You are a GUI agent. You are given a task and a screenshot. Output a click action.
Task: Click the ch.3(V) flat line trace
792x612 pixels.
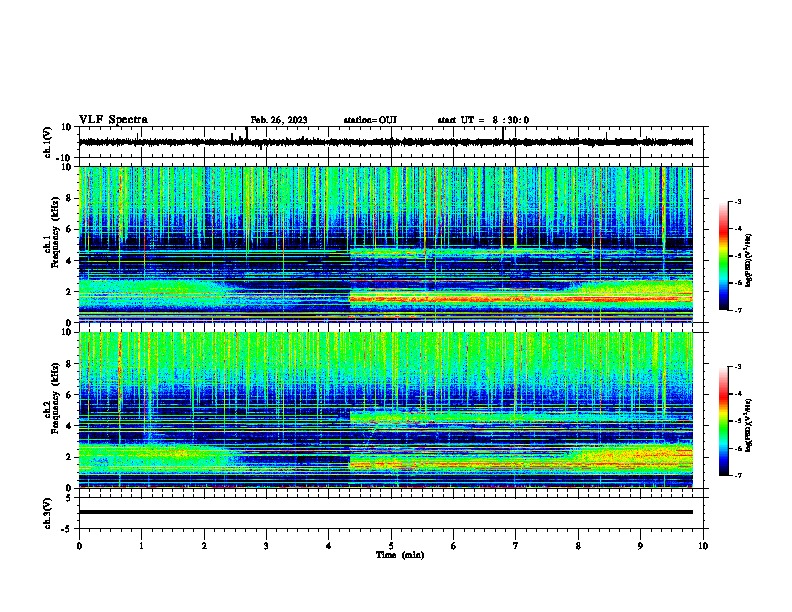coord(386,512)
